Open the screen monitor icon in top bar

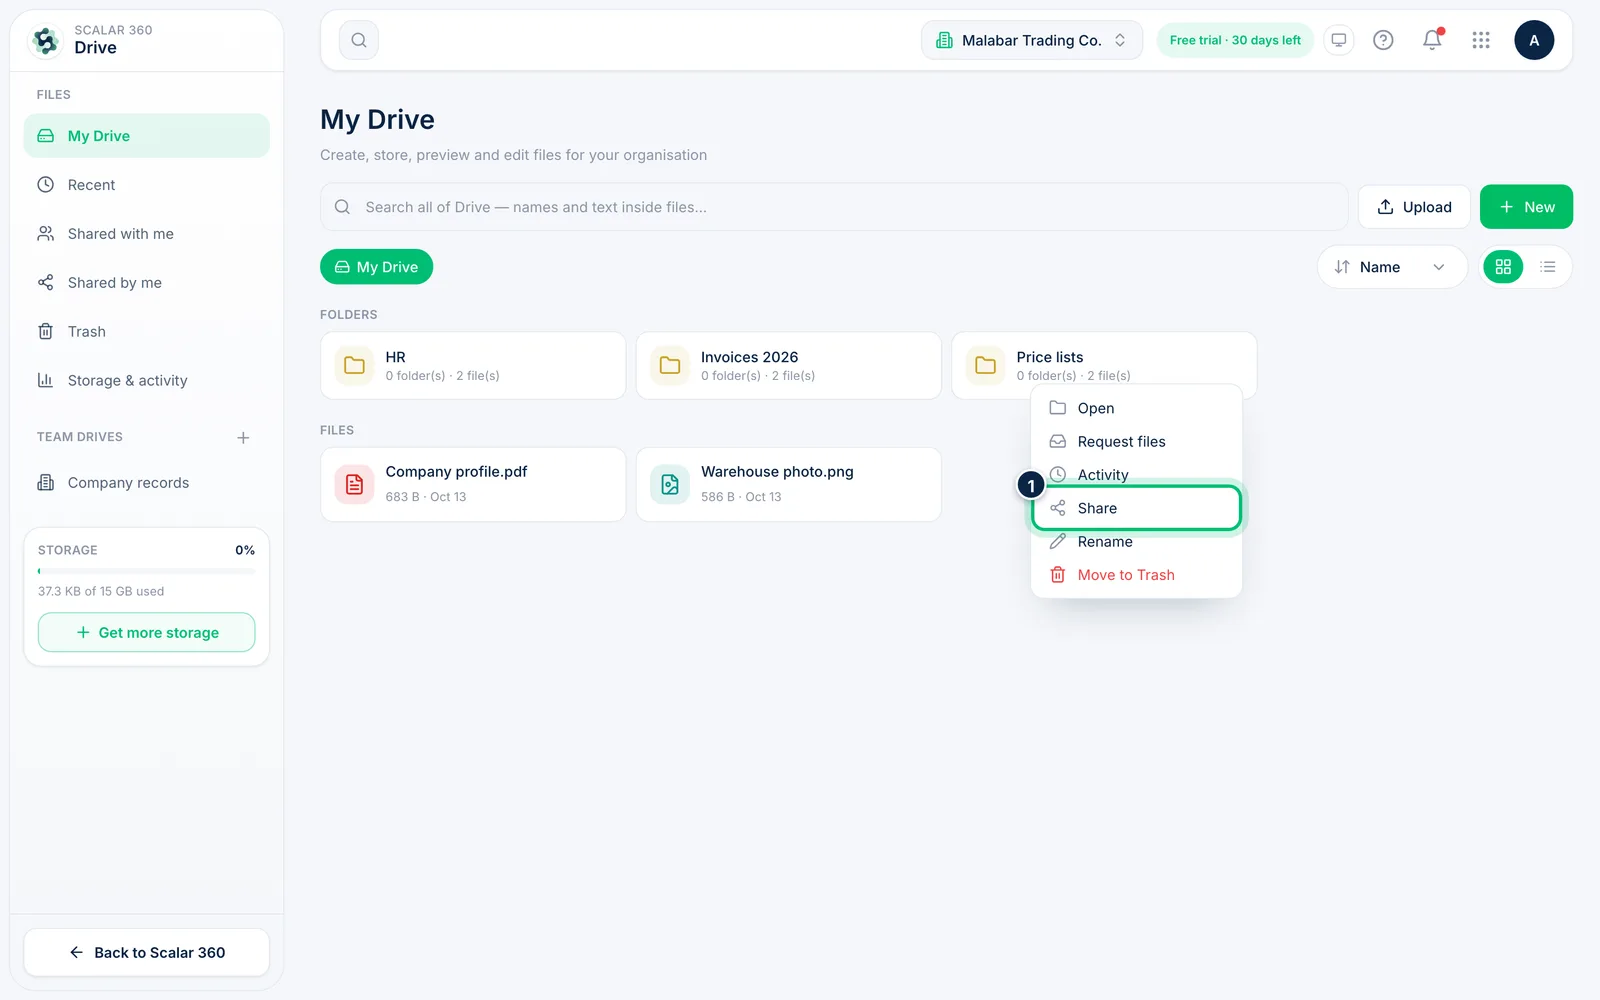pos(1338,40)
